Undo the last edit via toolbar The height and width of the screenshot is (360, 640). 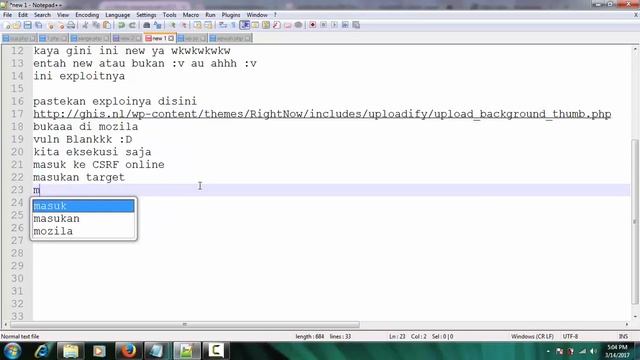pos(121,25)
